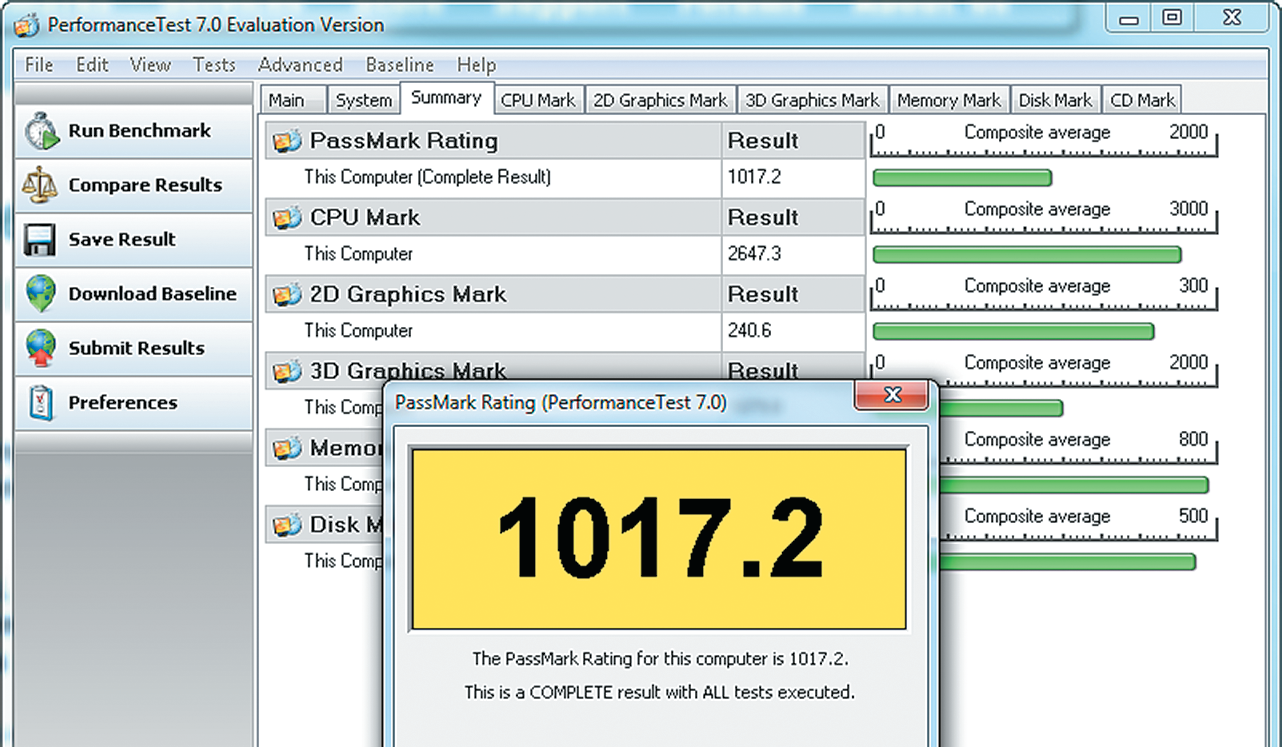Minimize the PerformanceTest window
The height and width of the screenshot is (747, 1282).
[1130, 17]
